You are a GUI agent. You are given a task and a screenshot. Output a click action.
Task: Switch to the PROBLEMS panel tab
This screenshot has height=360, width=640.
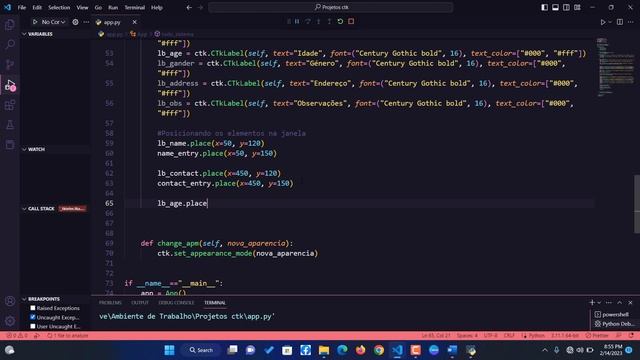110,302
